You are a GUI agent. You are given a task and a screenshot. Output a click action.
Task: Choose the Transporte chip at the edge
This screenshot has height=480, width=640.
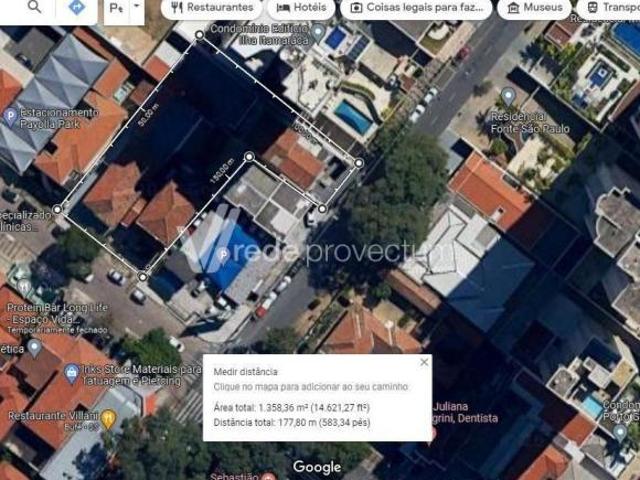[608, 7]
